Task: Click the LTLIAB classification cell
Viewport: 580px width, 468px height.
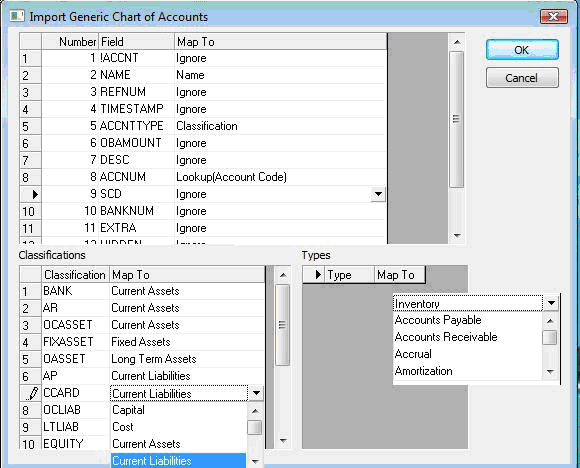Action: (x=75, y=427)
